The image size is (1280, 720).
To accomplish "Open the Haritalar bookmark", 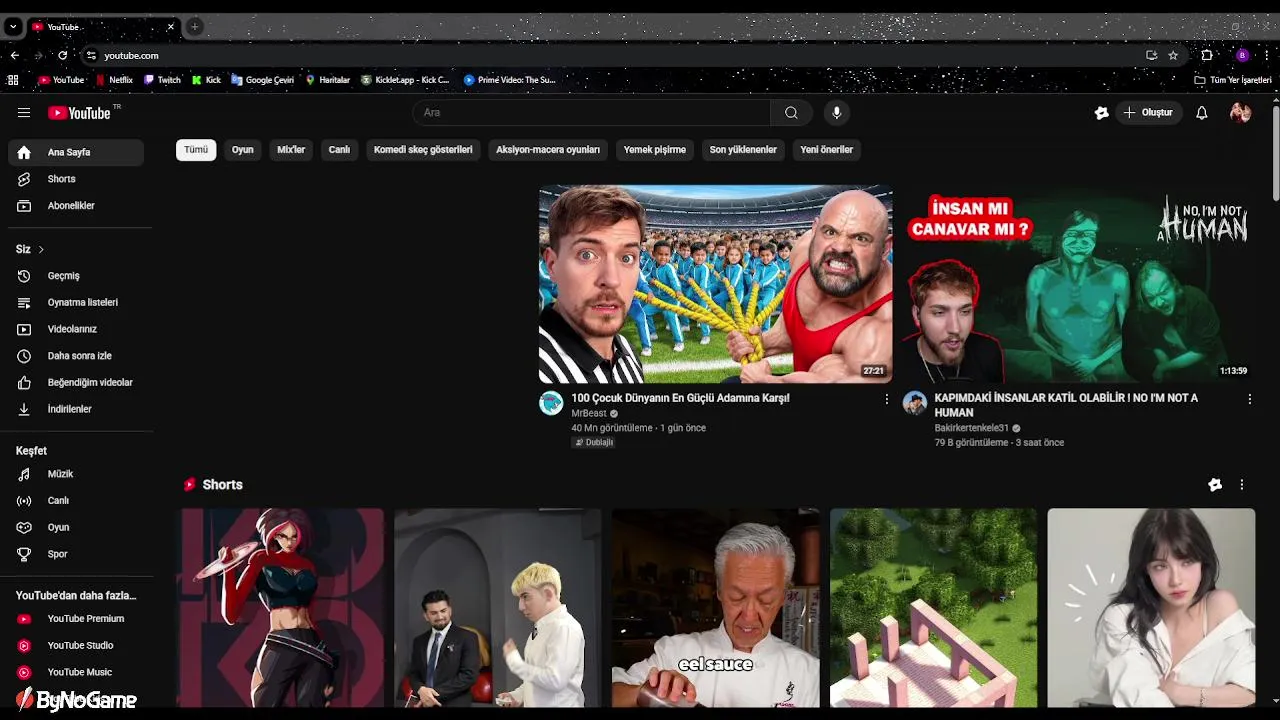I will 328,80.
